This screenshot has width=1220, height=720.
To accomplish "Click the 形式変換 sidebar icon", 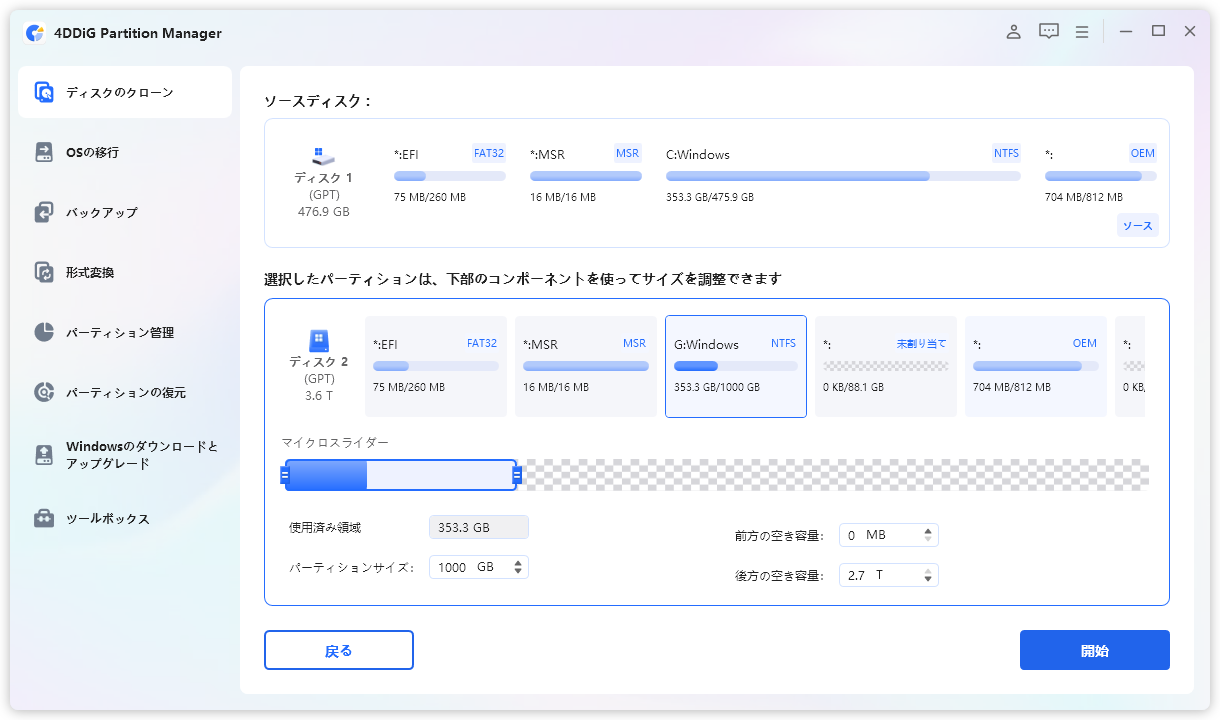I will 44,272.
